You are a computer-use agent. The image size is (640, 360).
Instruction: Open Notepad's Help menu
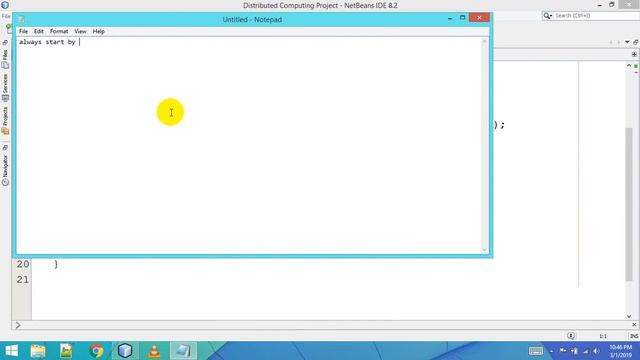pos(98,31)
